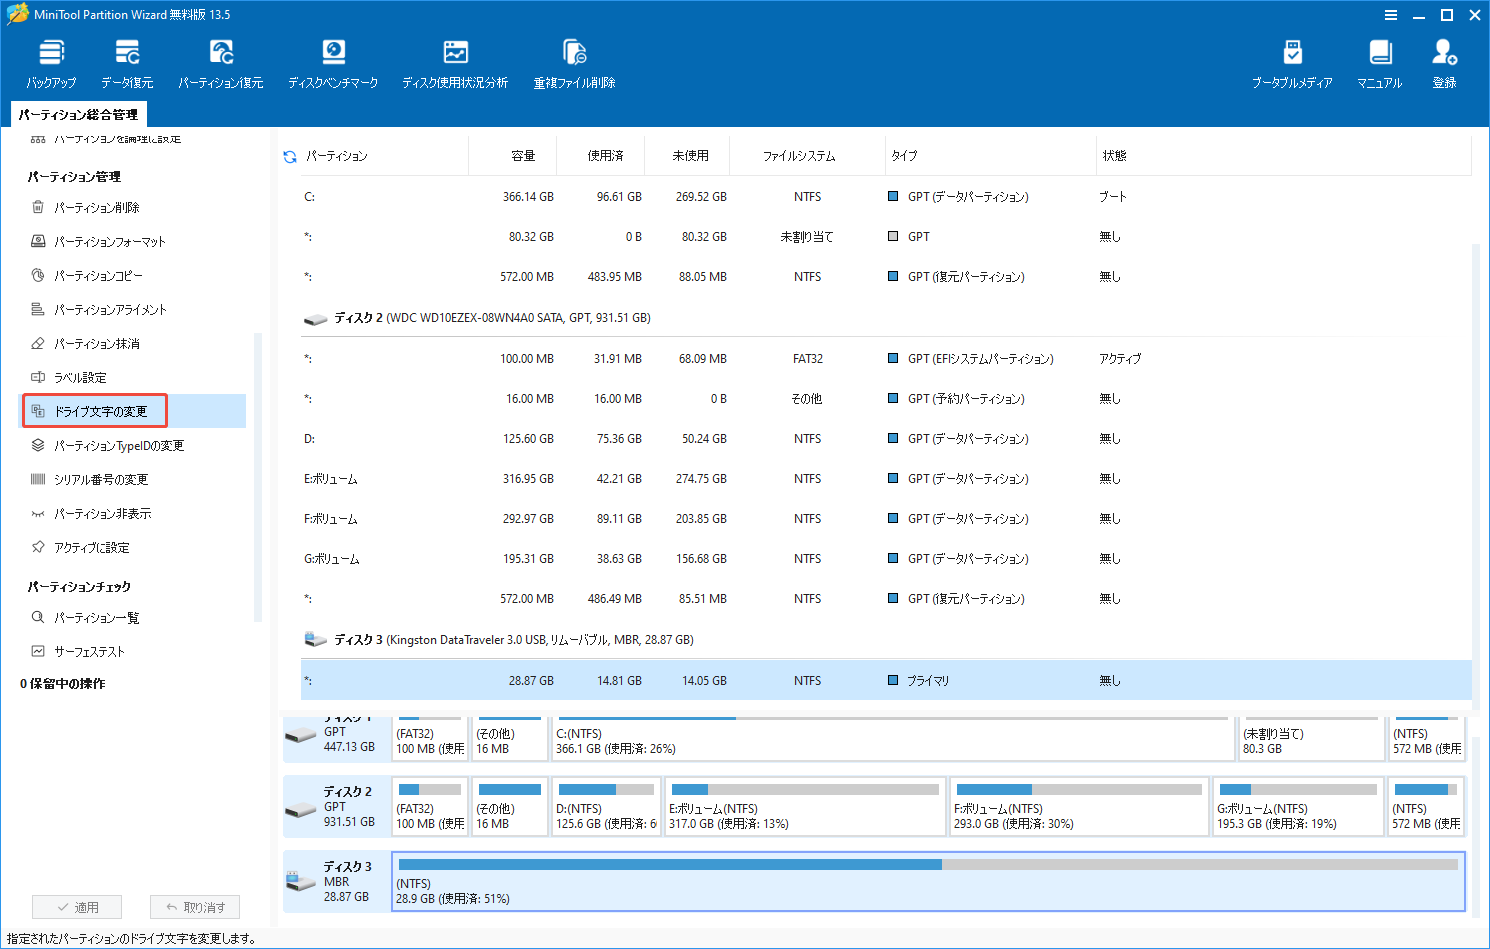Screen dimensions: 1490x949
Task: Start パーティション復元 partition recovery
Action: coord(220,62)
